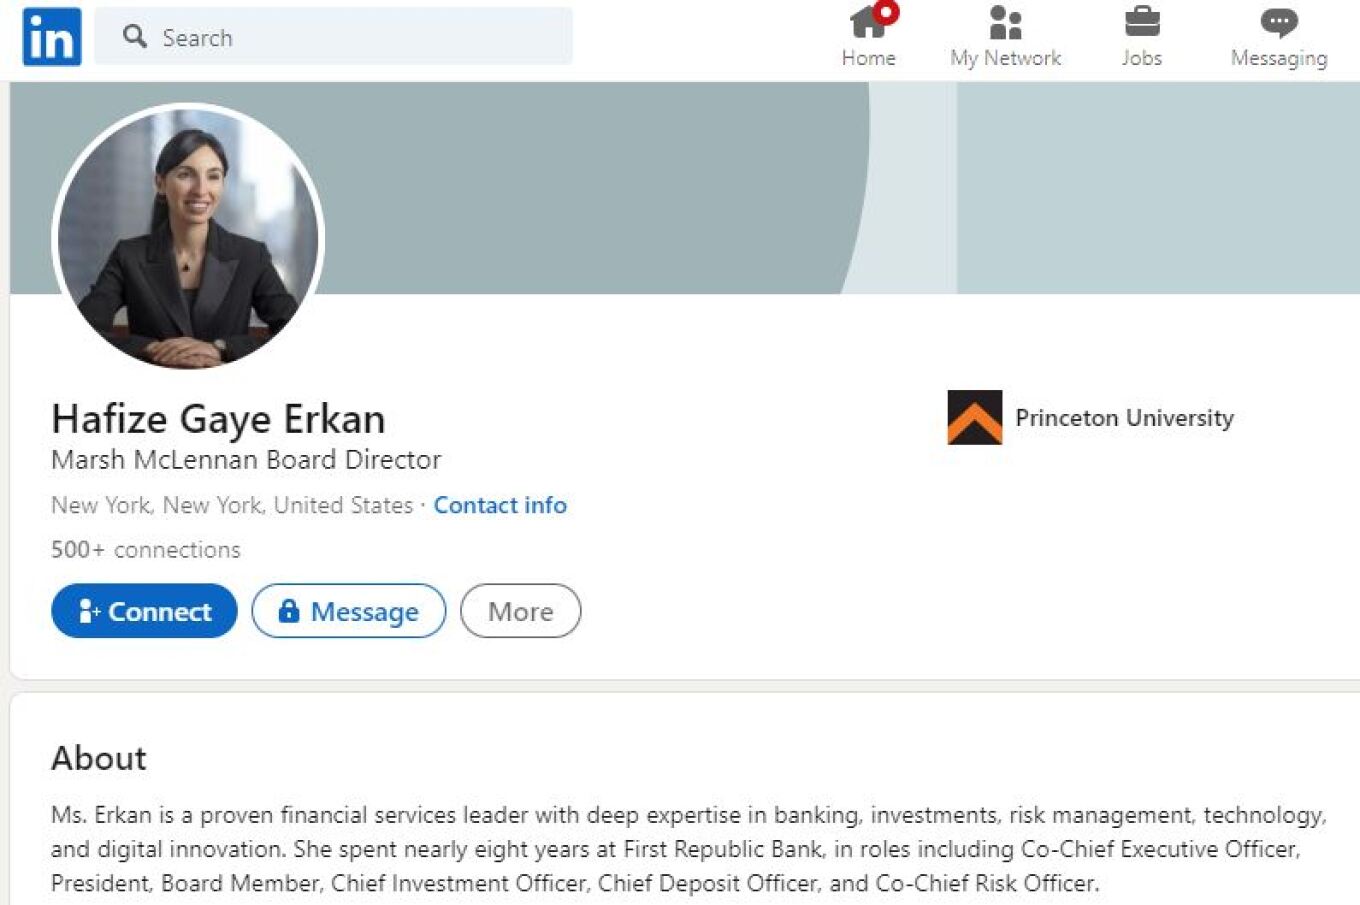Viewport: 1360px width, 905px height.
Task: Open the Jobs briefcase icon
Action: (1142, 22)
